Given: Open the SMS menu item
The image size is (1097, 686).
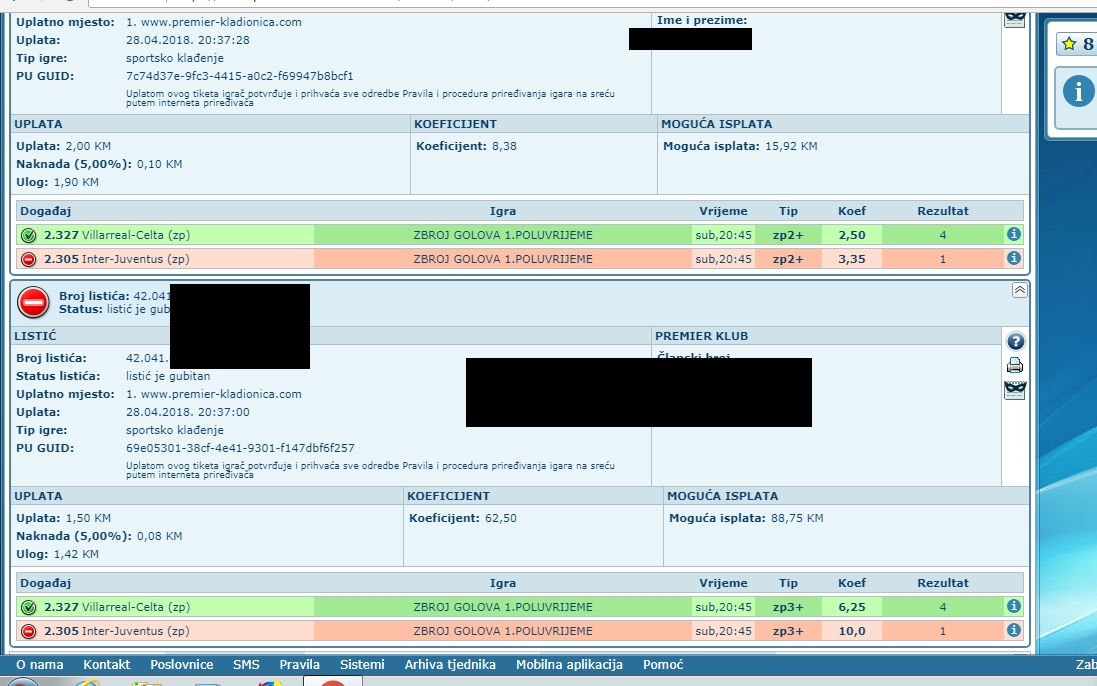Looking at the screenshot, I should pyautogui.click(x=246, y=664).
